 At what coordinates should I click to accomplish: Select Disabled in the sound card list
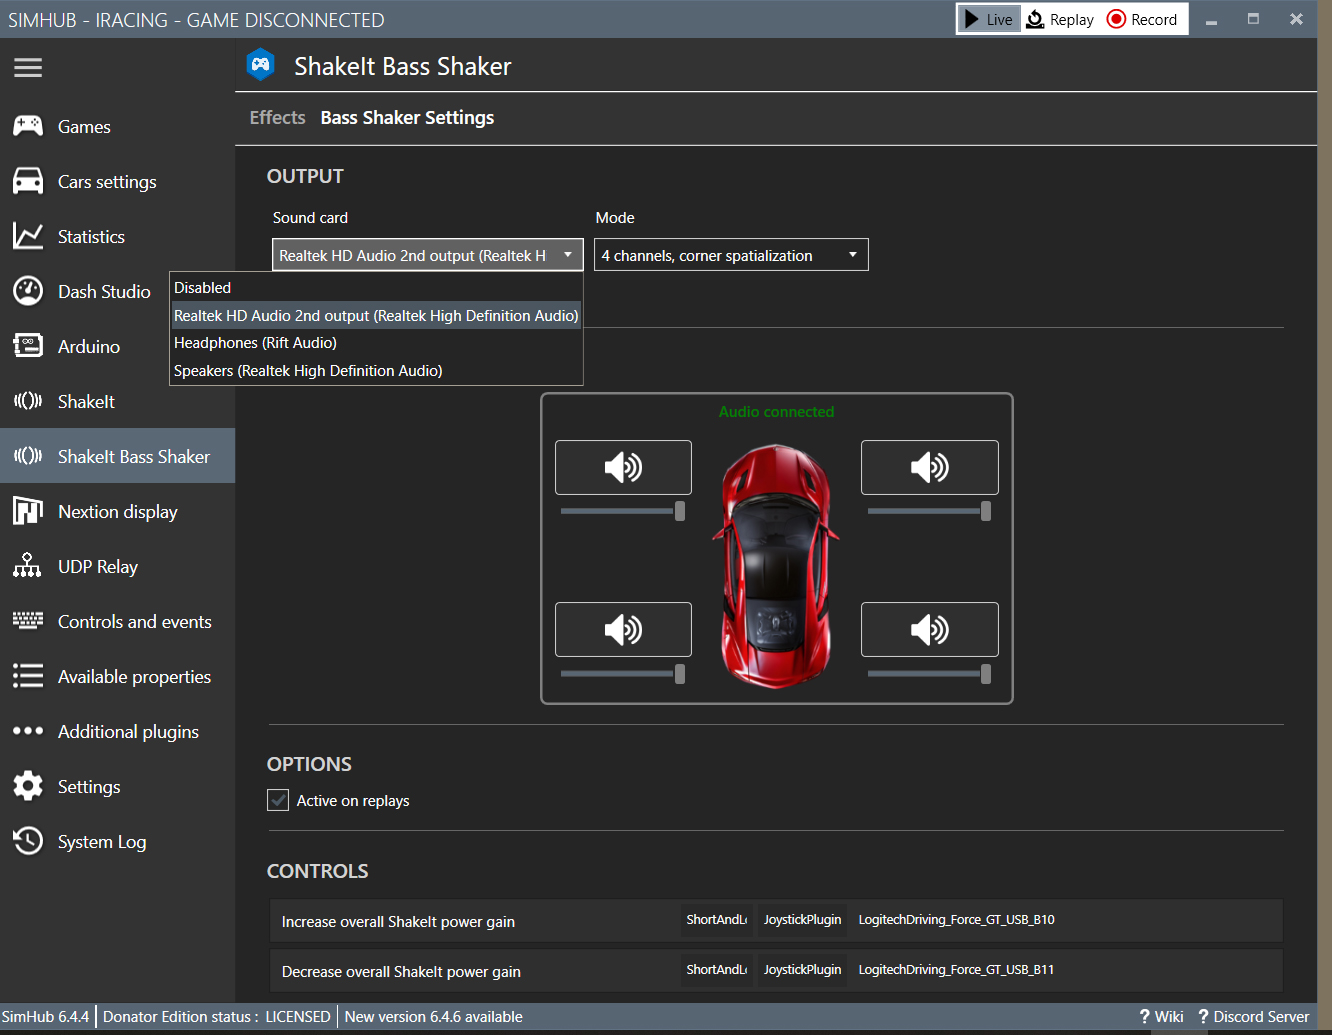coord(376,287)
